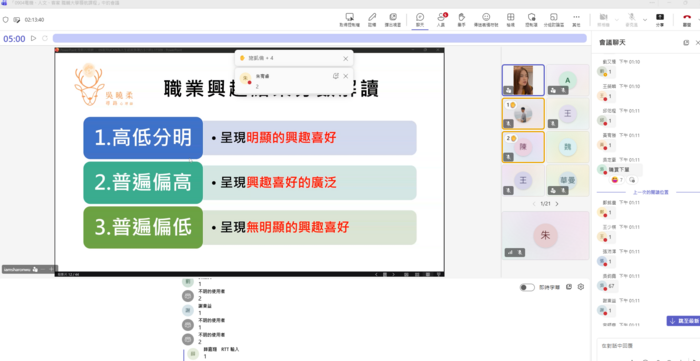The width and height of the screenshot is (700, 361).
Task: Select the woman's video thumbnail
Action: (523, 80)
